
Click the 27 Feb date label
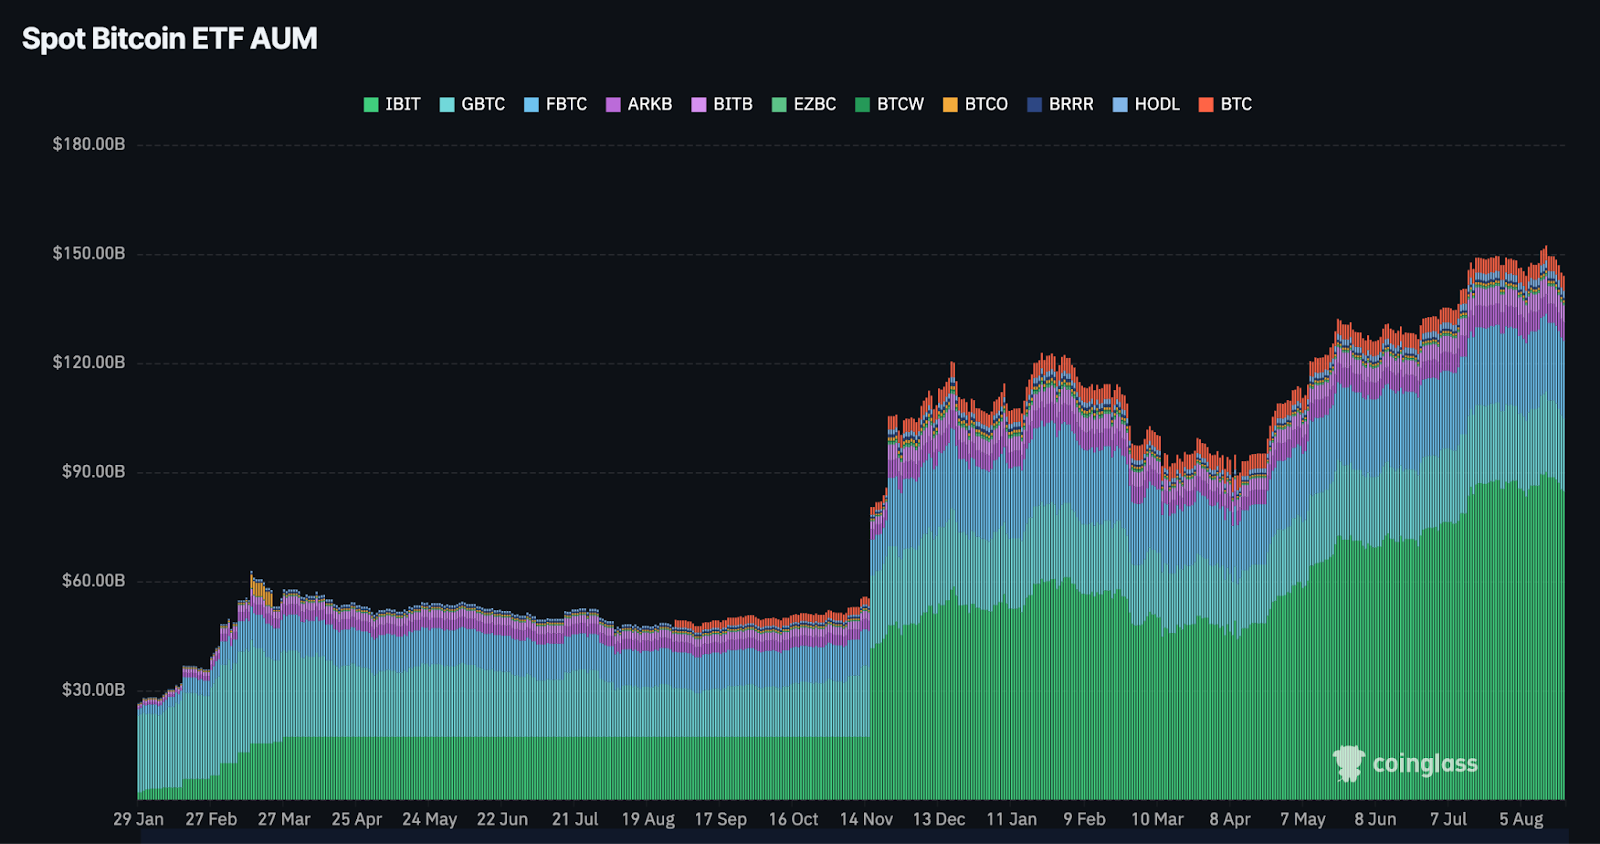211,819
